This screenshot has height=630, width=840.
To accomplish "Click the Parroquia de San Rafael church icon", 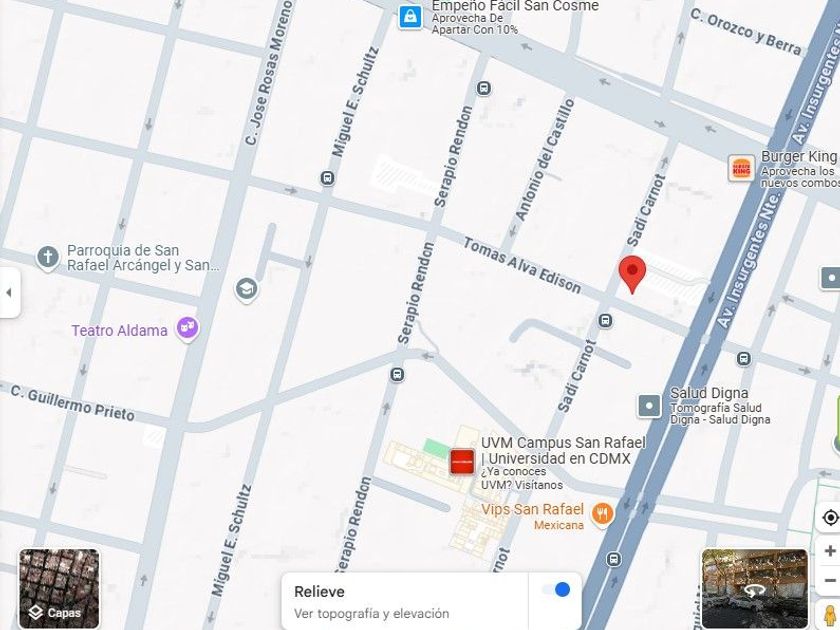I will pos(47,258).
